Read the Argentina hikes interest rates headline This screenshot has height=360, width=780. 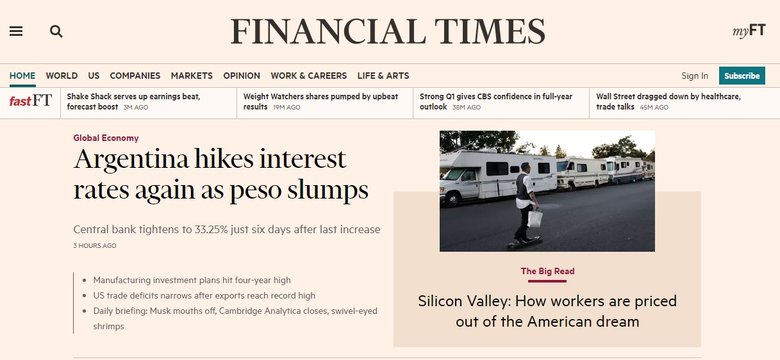pyautogui.click(x=221, y=175)
